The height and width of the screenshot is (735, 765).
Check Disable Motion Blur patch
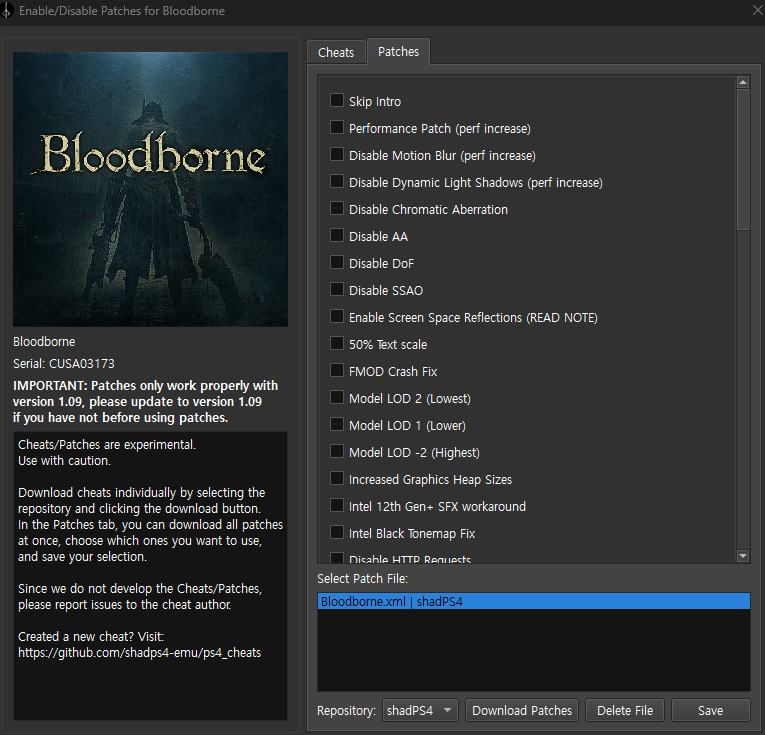337,154
